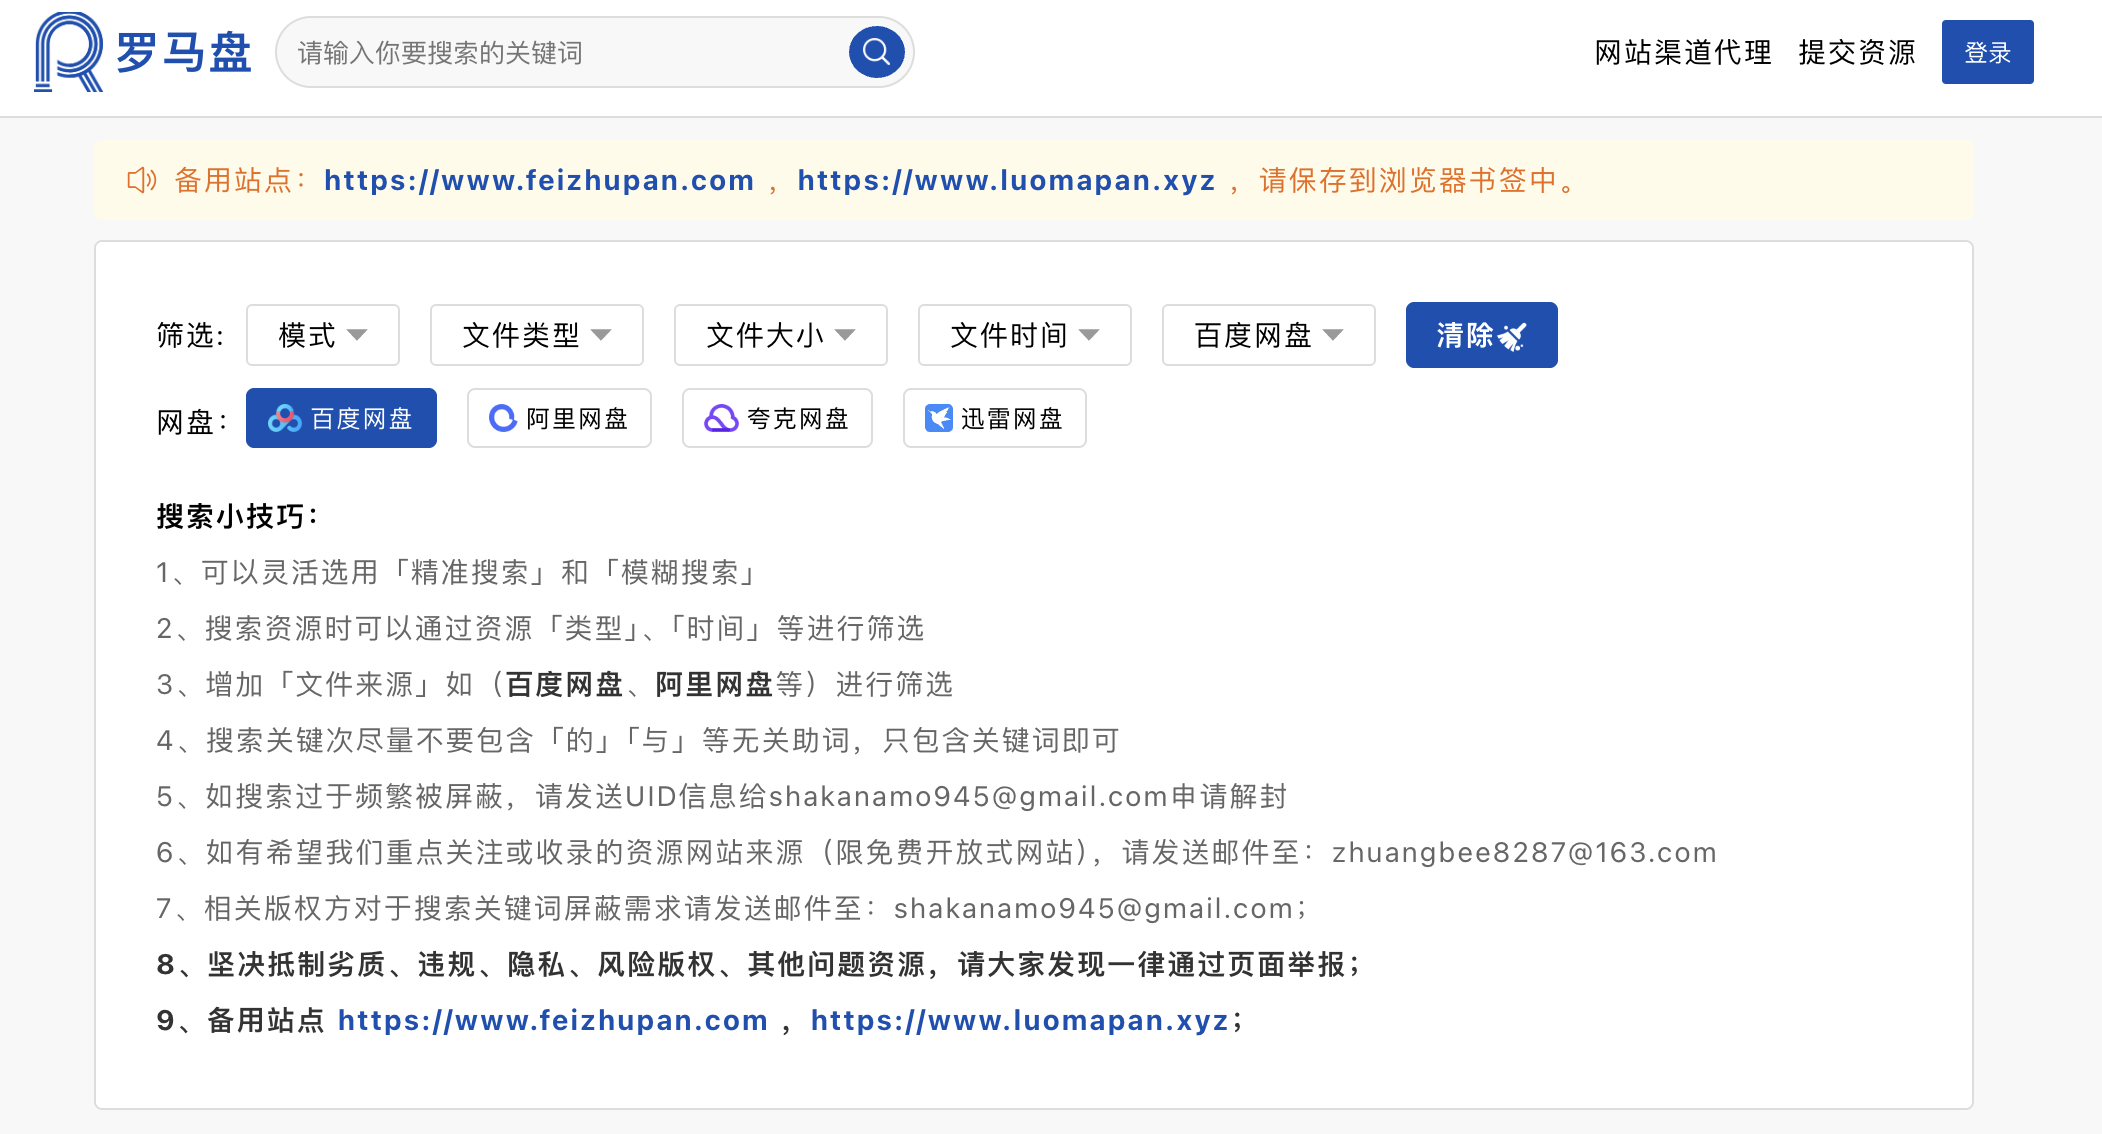The height and width of the screenshot is (1134, 2102).
Task: Open 网站渠道代理 in top navigation
Action: pyautogui.click(x=1682, y=52)
